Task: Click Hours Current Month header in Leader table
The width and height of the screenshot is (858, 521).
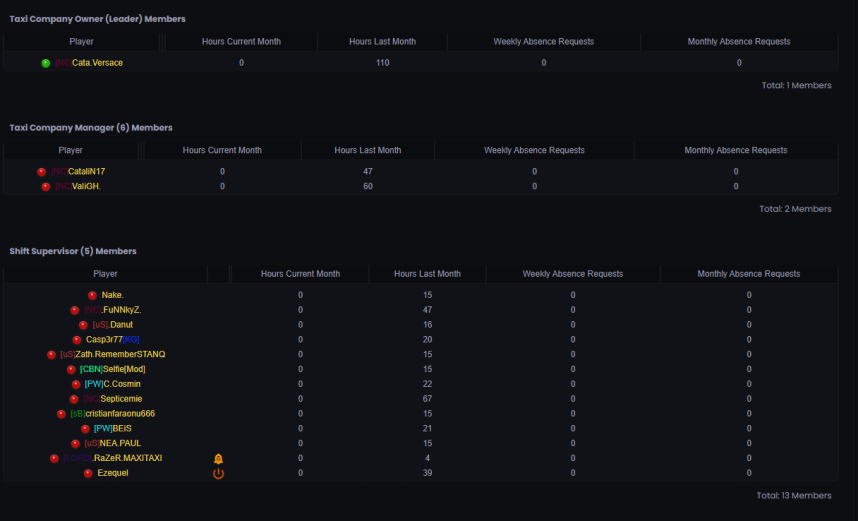Action: point(241,42)
